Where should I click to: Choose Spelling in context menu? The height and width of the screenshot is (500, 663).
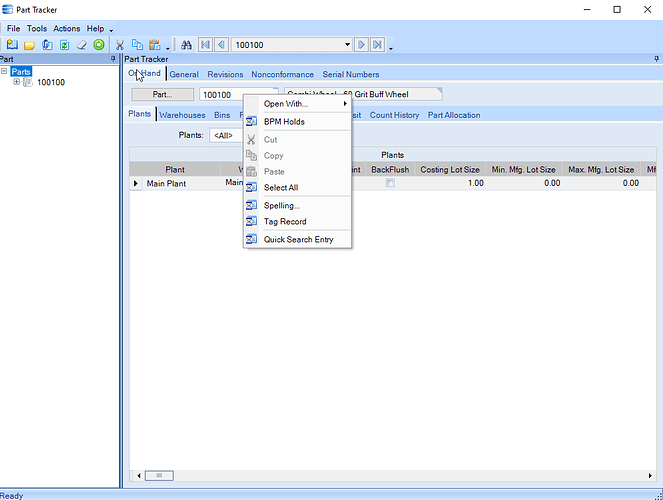(297, 205)
